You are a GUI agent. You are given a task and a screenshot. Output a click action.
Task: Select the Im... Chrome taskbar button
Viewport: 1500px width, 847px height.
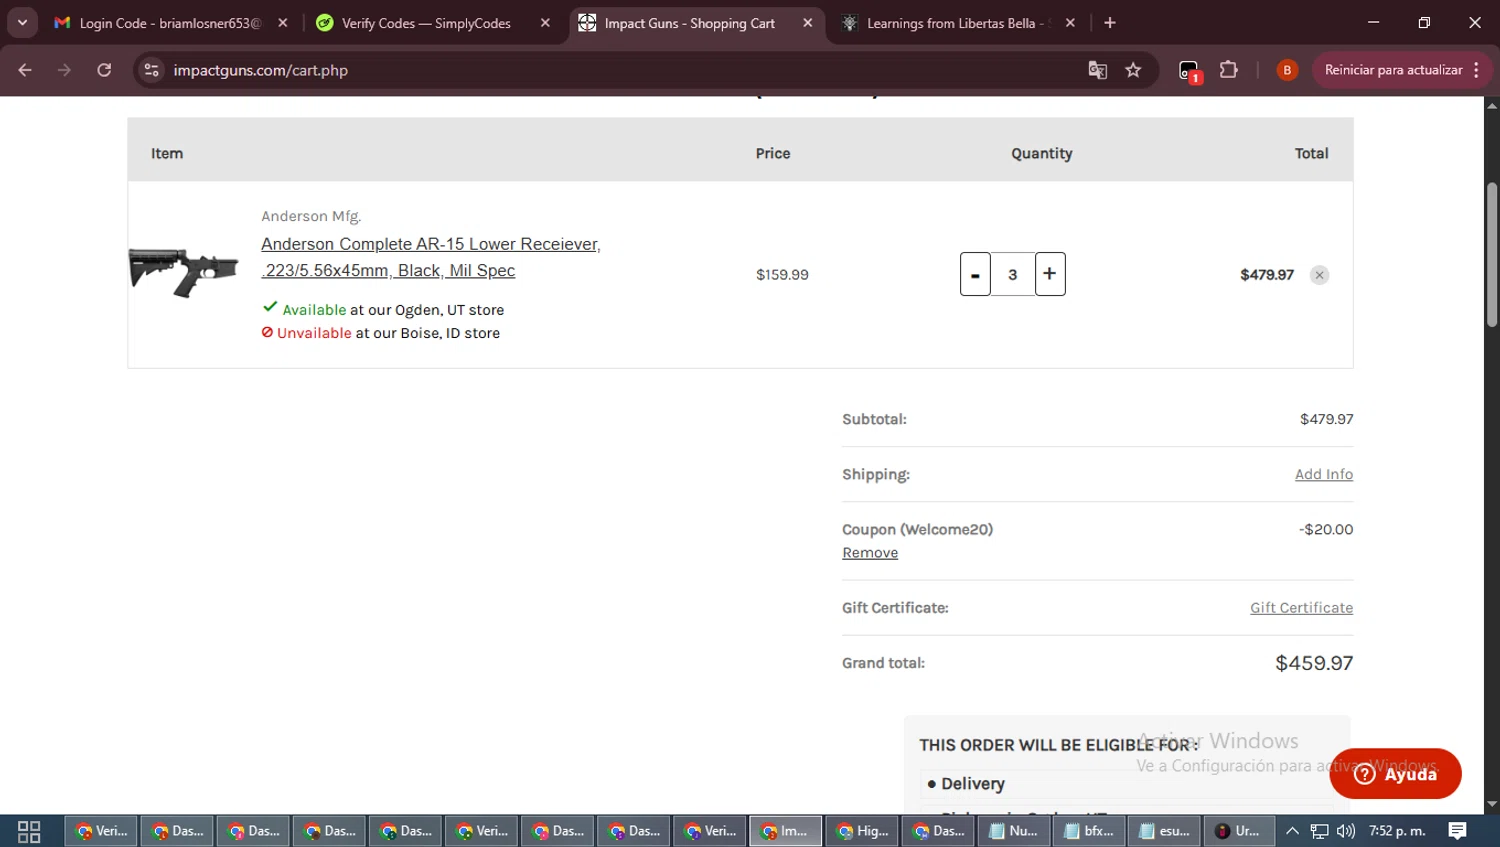(785, 831)
